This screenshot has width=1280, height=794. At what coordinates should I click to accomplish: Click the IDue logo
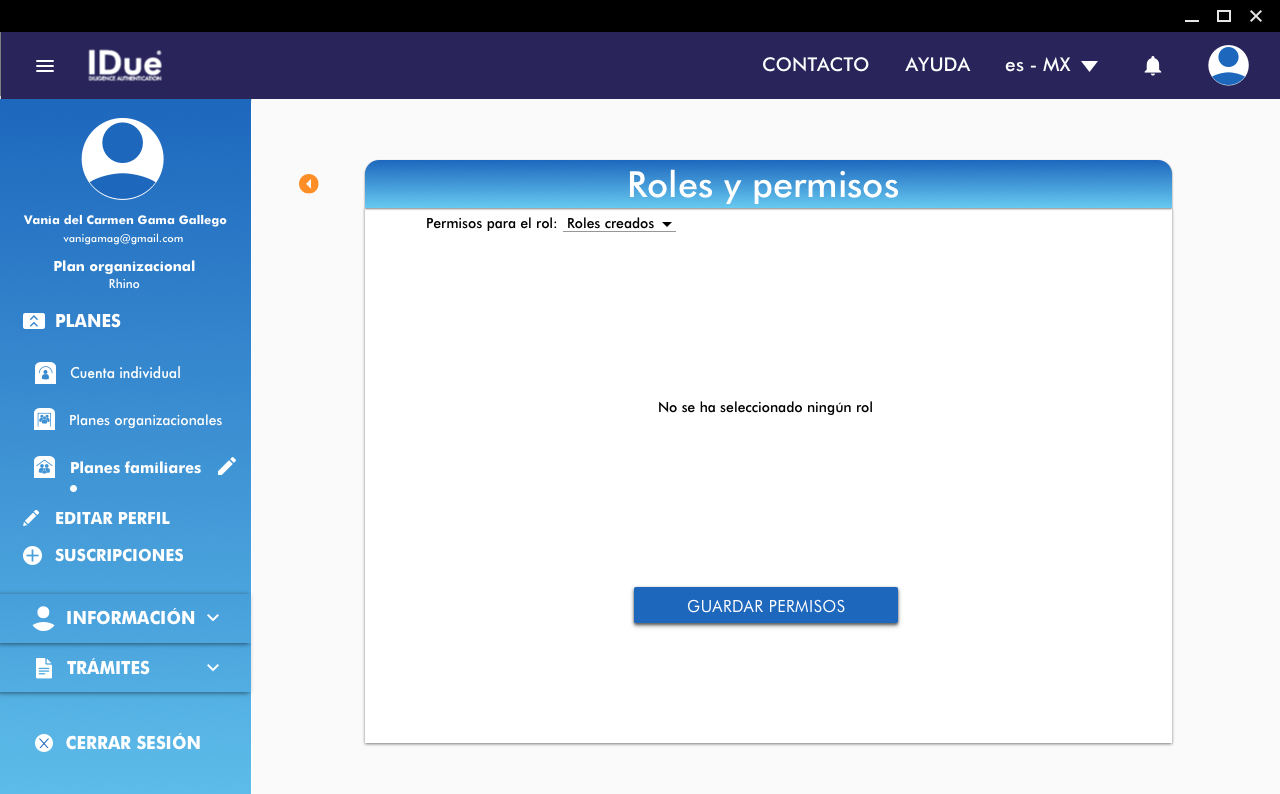point(125,65)
